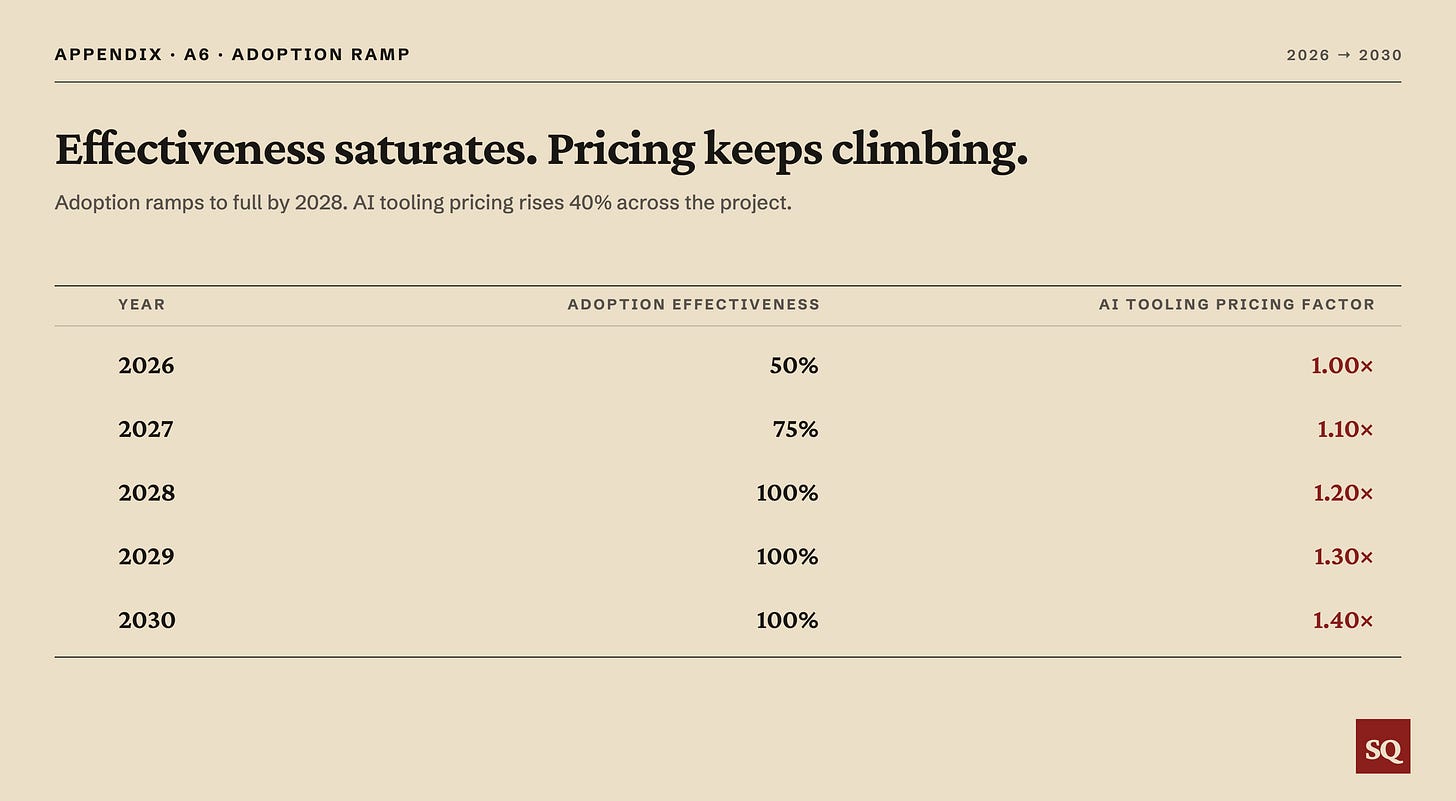
Task: Click the 2026 → 2030 range label
Action: tap(1344, 55)
